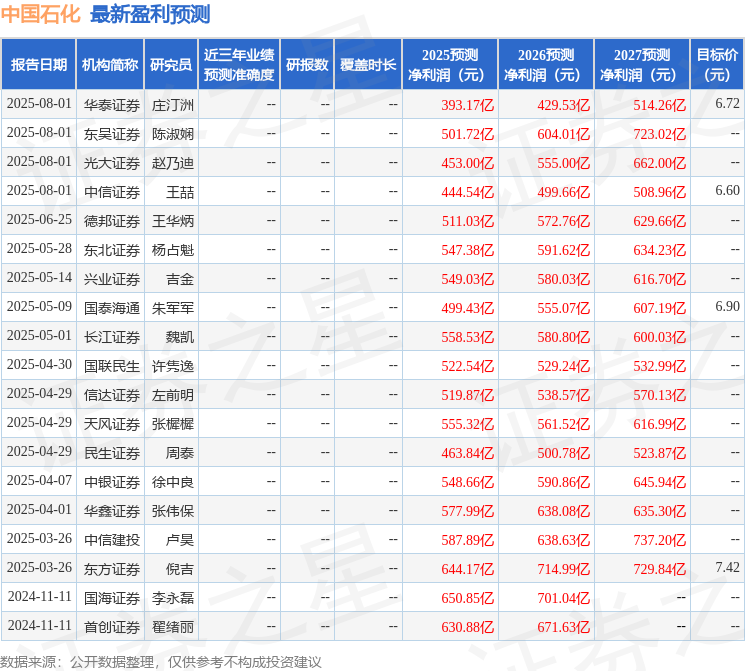Viewport: 745px width, 671px height.
Task: Click the 研报数 column header
Action: click(307, 65)
